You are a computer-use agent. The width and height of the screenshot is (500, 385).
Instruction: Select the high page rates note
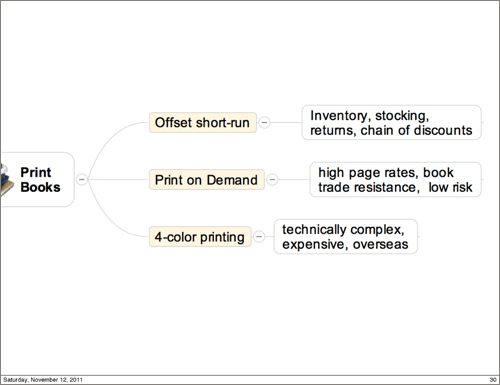pos(395,180)
